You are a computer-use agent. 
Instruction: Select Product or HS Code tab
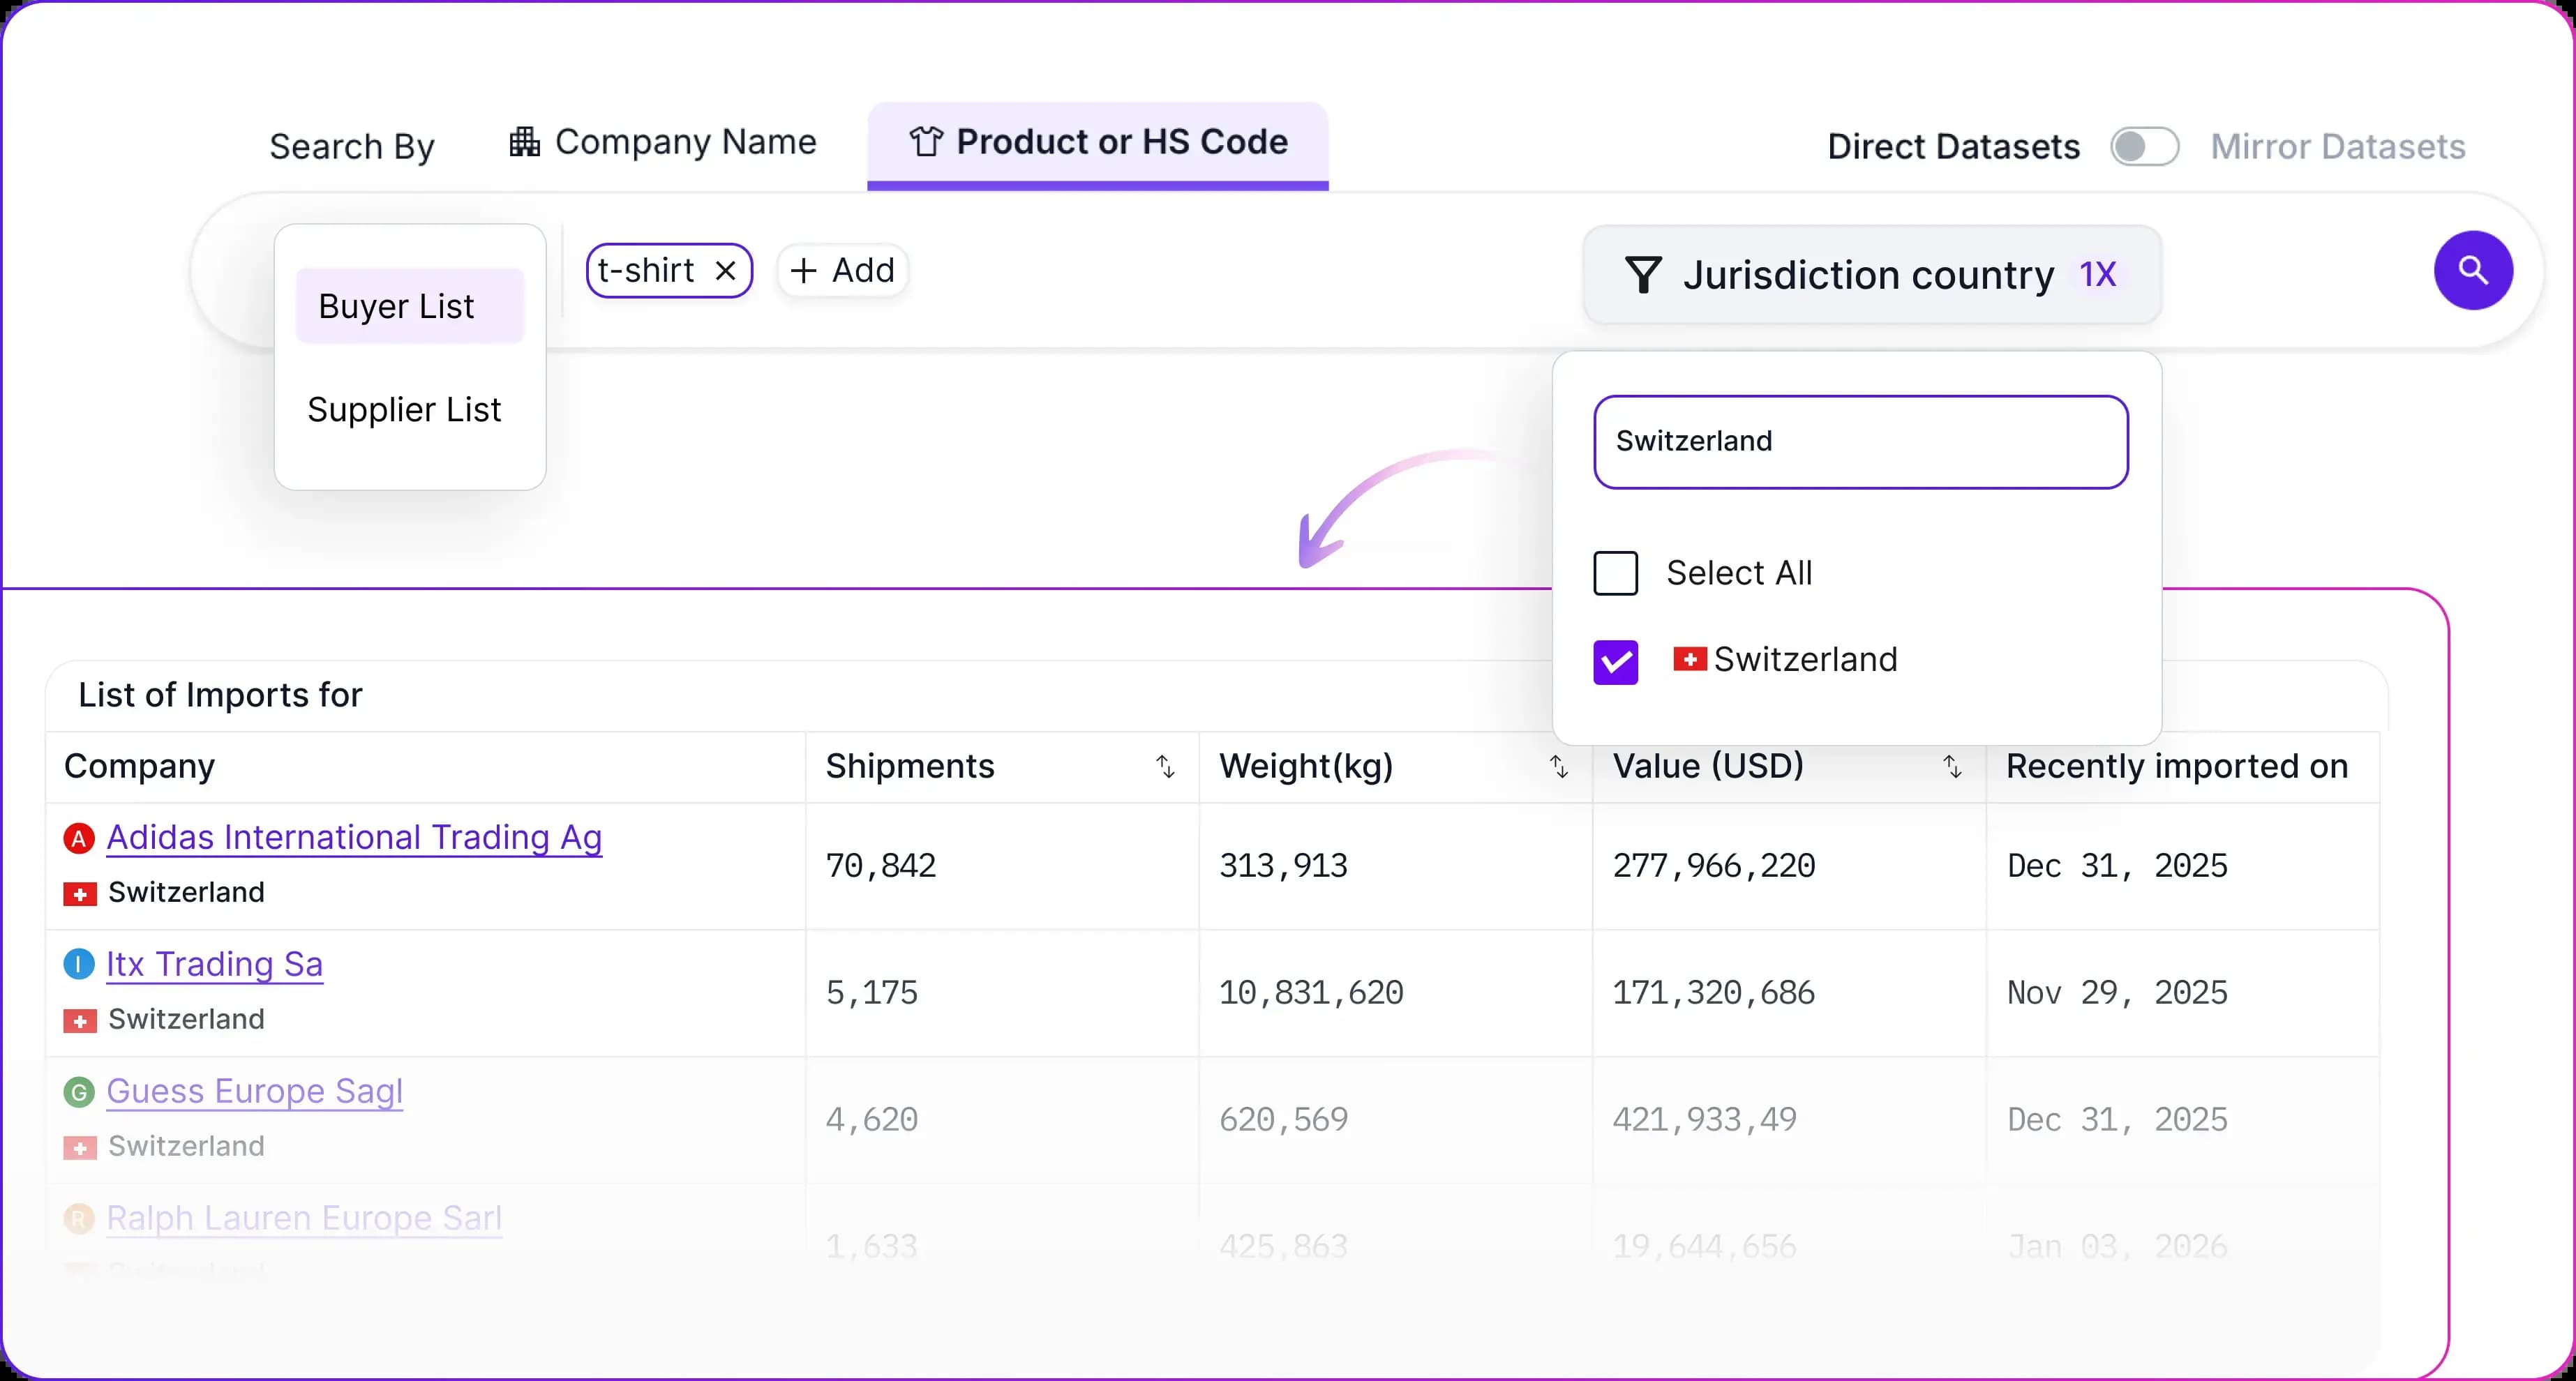1097,143
